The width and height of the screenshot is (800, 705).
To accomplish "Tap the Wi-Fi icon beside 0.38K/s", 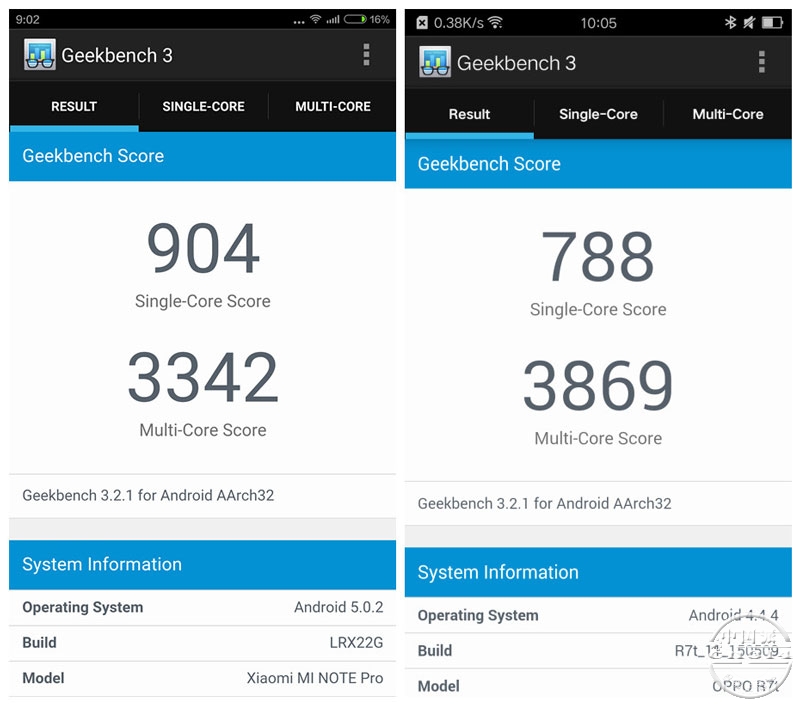I will [x=495, y=22].
